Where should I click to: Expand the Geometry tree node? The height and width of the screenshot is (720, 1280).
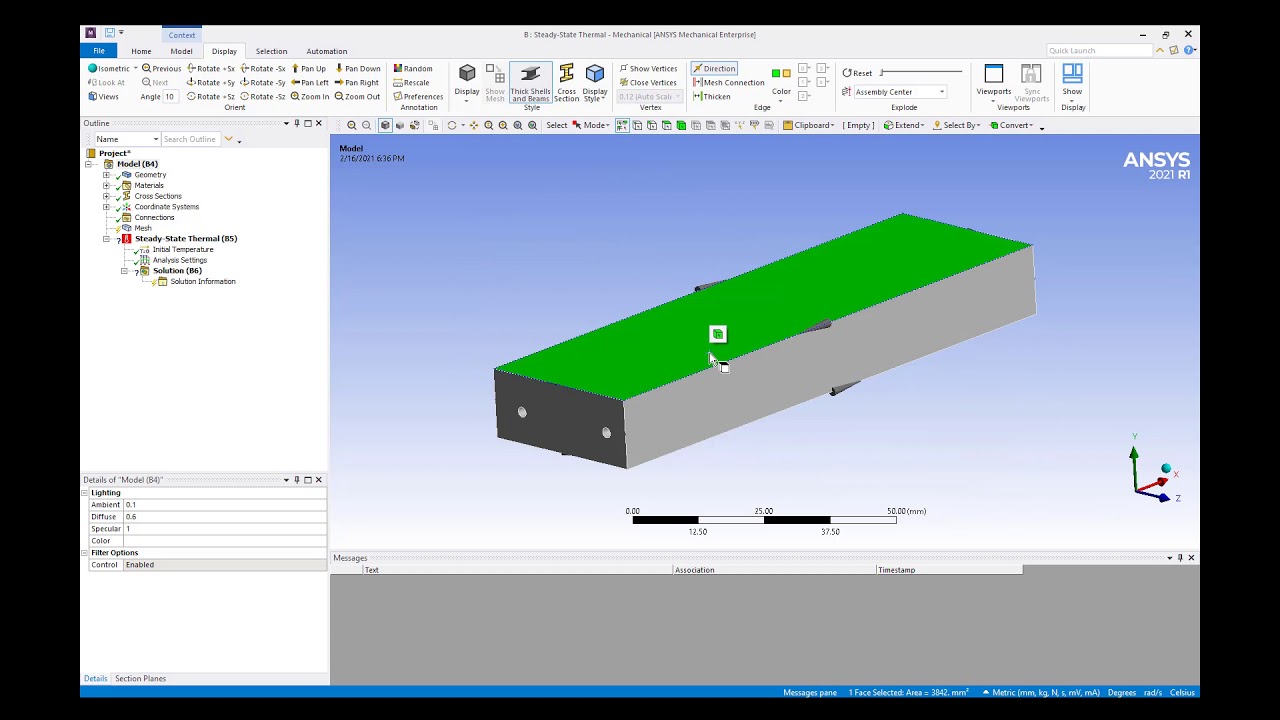click(x=106, y=175)
